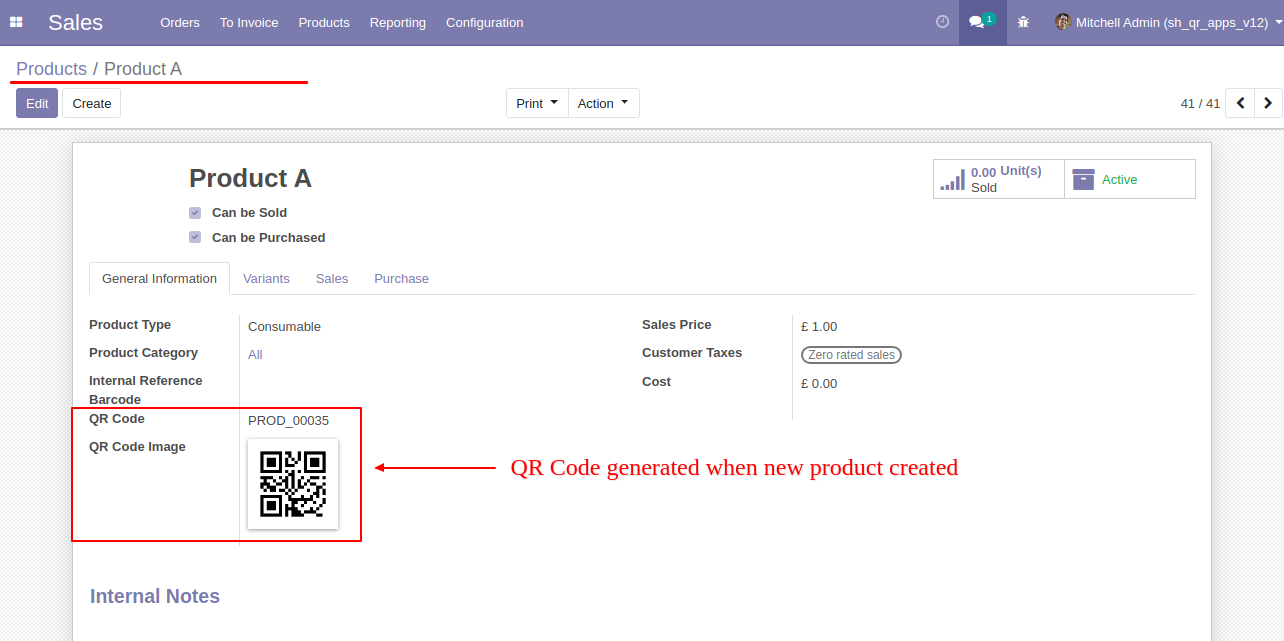Click the QR code image thumbnail
Viewport: 1284px width, 641px height.
coord(293,484)
